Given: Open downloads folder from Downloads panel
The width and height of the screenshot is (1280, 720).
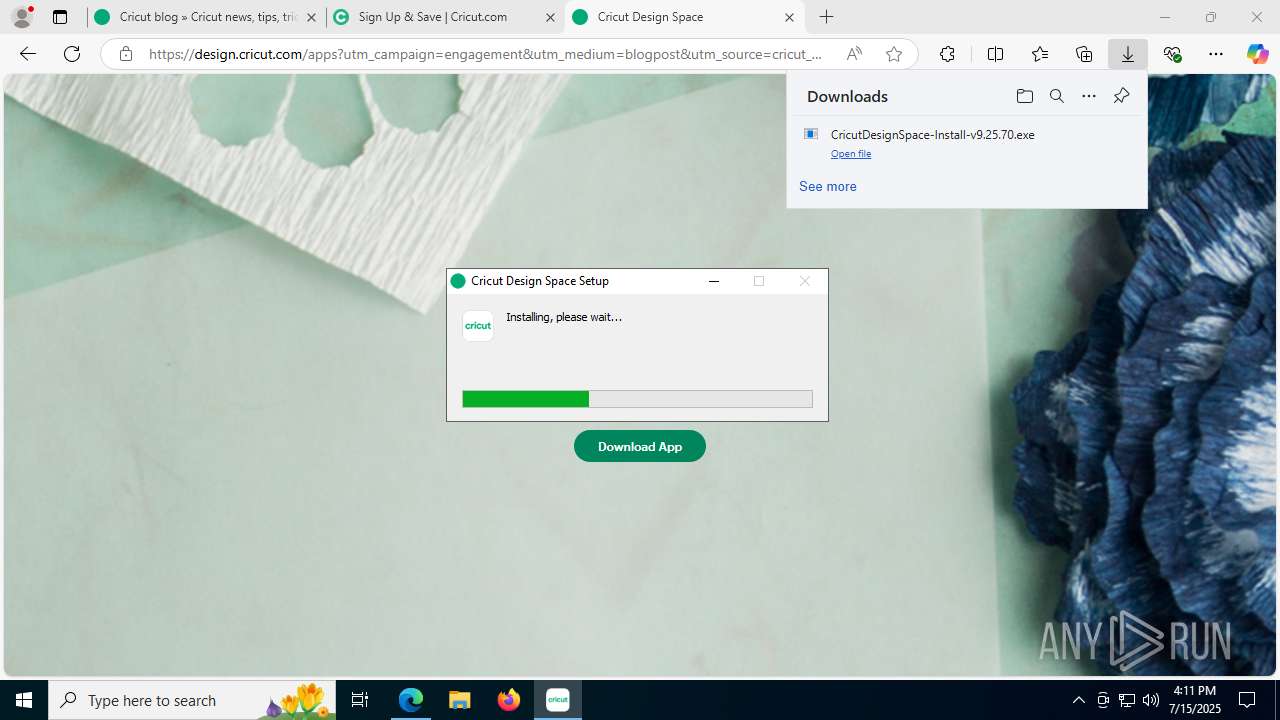Looking at the screenshot, I should (x=1024, y=96).
